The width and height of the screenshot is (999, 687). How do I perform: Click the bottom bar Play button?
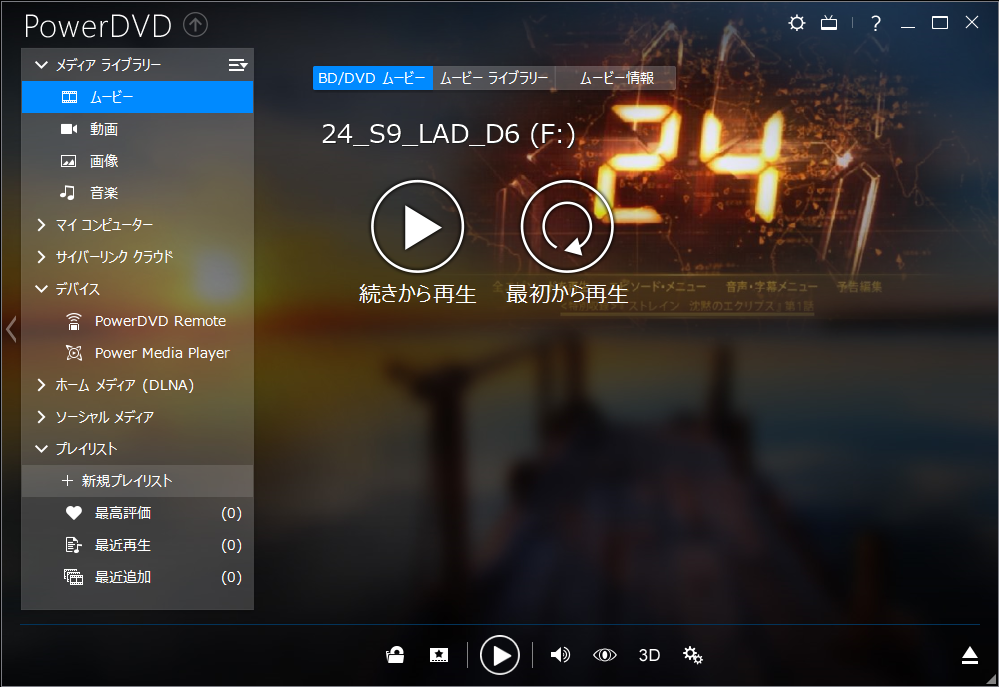[x=500, y=654]
